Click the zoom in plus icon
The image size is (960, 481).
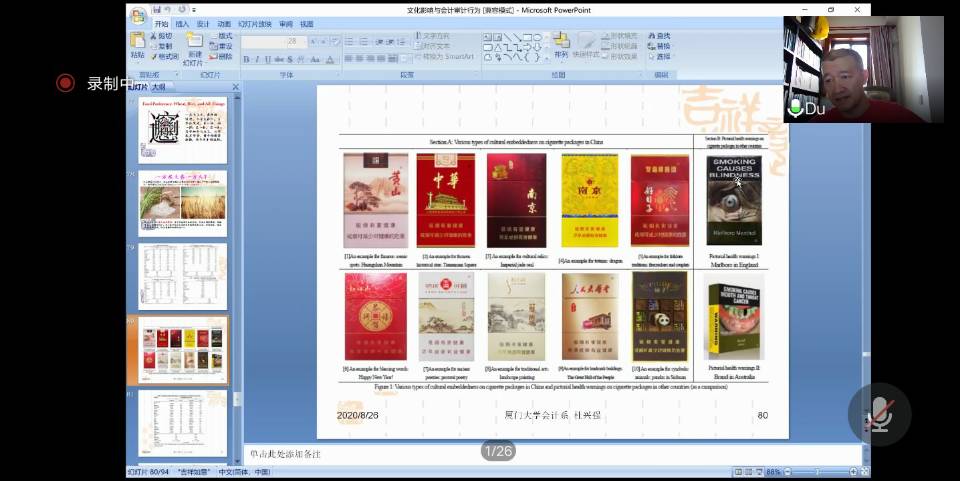point(852,472)
